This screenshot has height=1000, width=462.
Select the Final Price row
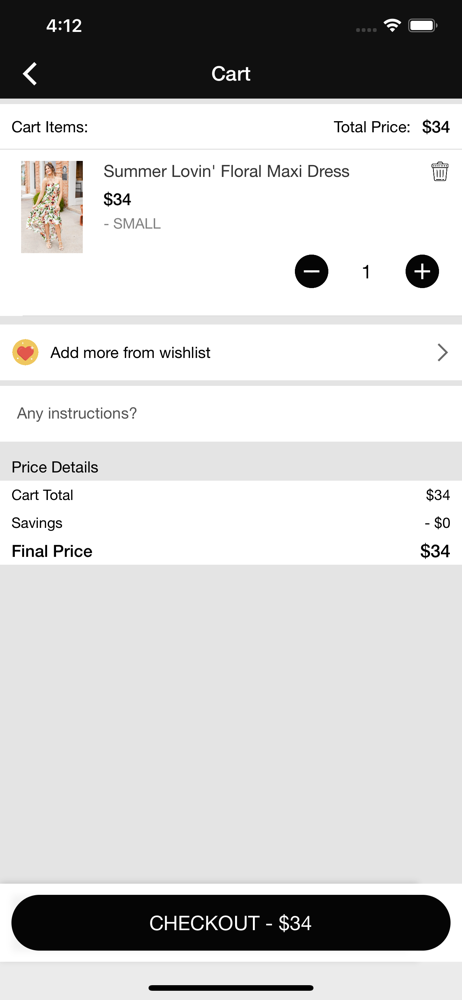231,551
